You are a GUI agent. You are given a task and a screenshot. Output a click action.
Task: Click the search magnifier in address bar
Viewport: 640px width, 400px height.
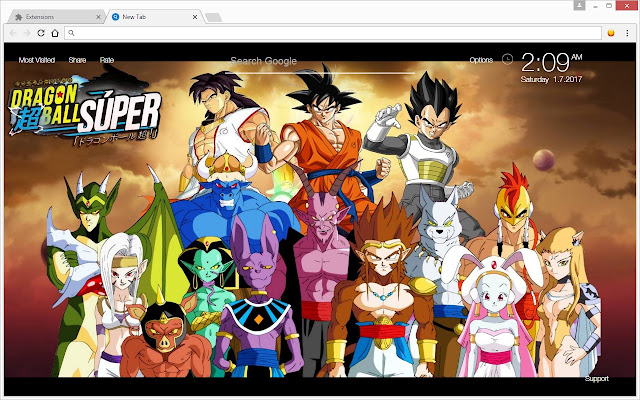tap(71, 33)
